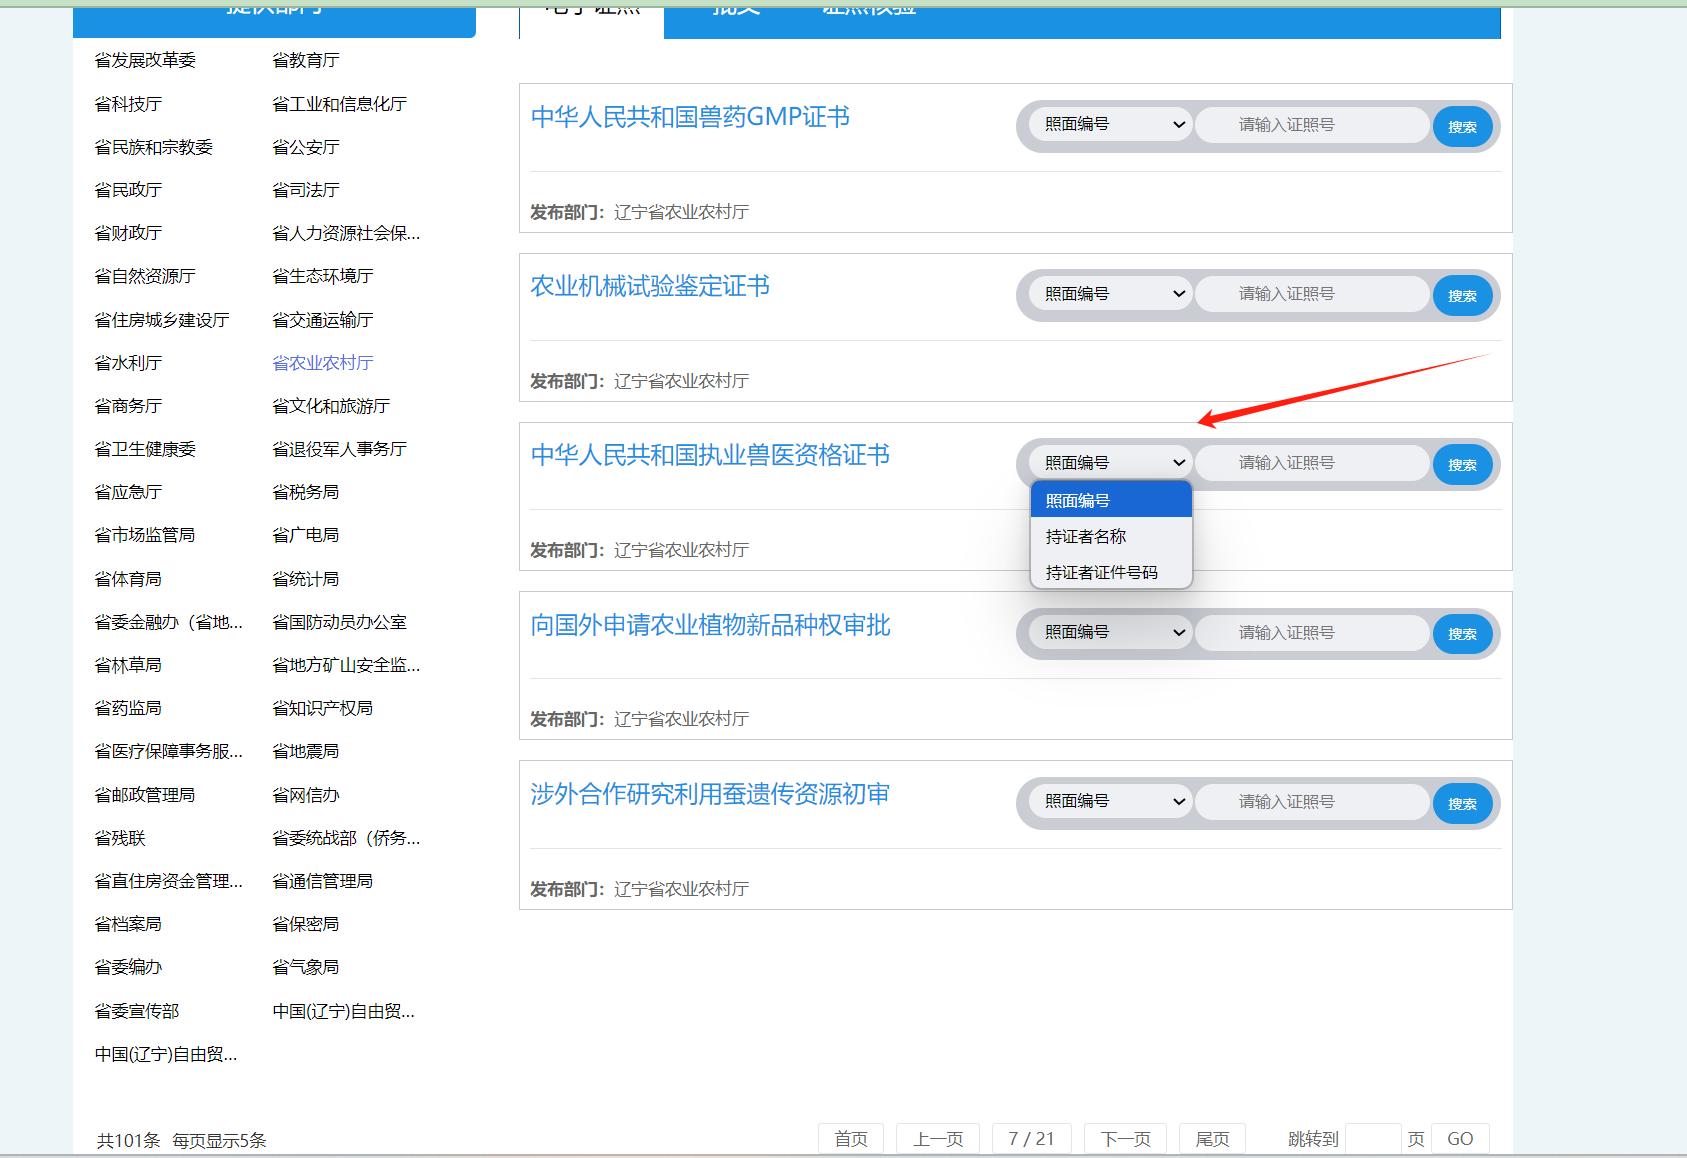Click the 跳转到 page number field
This screenshot has width=1687, height=1158.
[x=1373, y=1139]
